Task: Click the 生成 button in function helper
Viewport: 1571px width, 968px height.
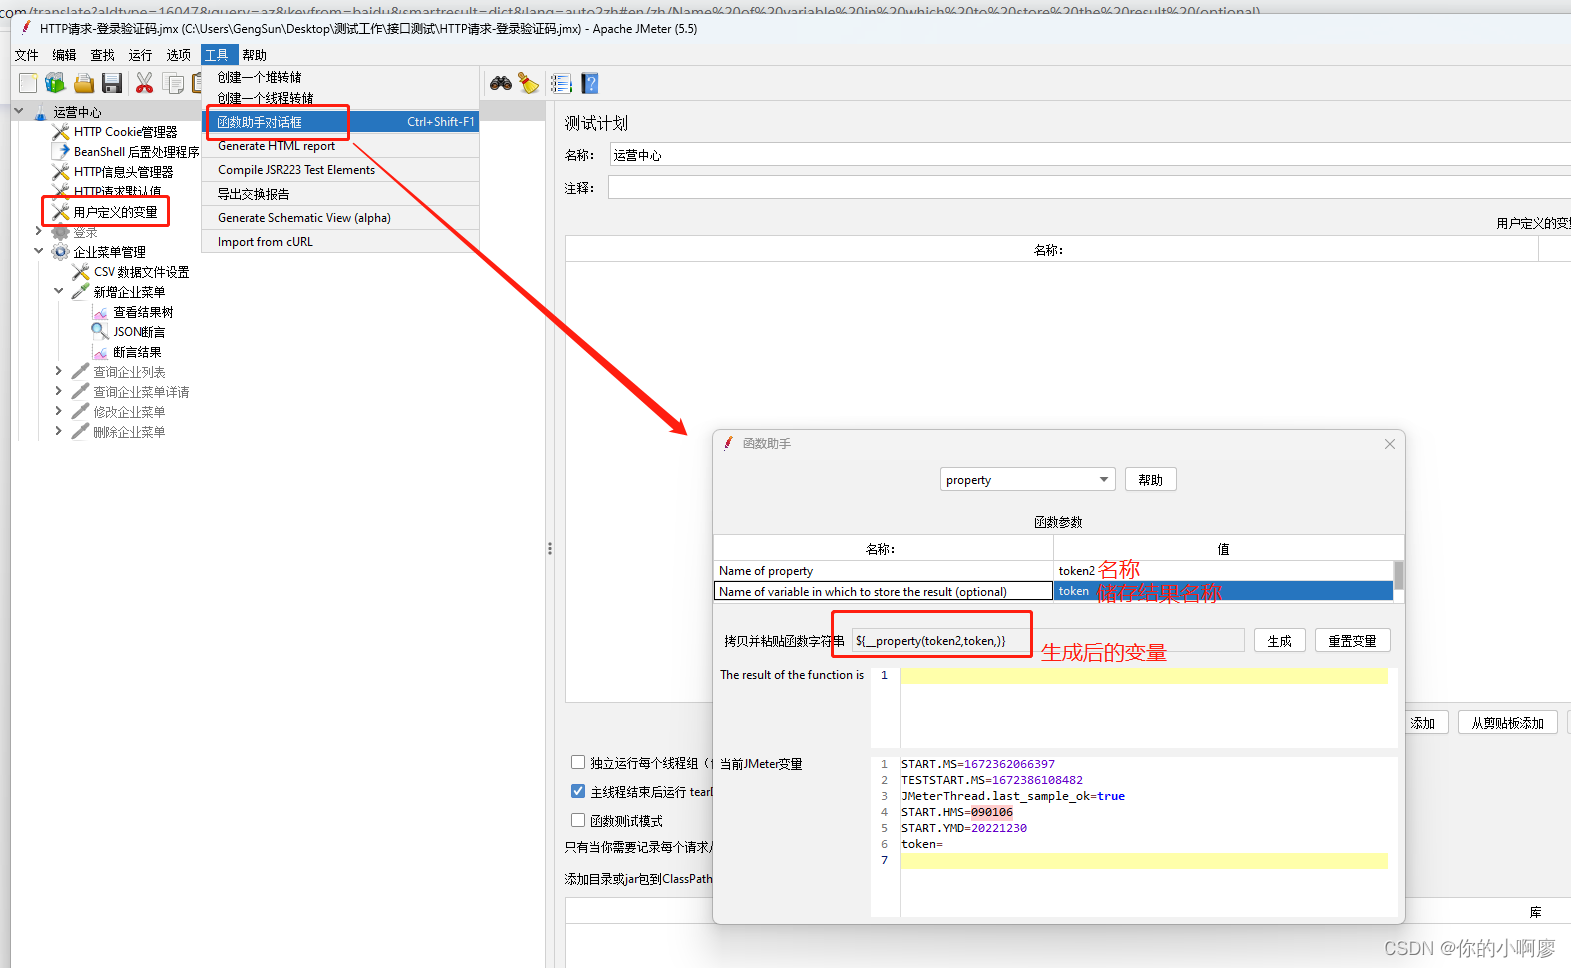Action: [x=1280, y=641]
